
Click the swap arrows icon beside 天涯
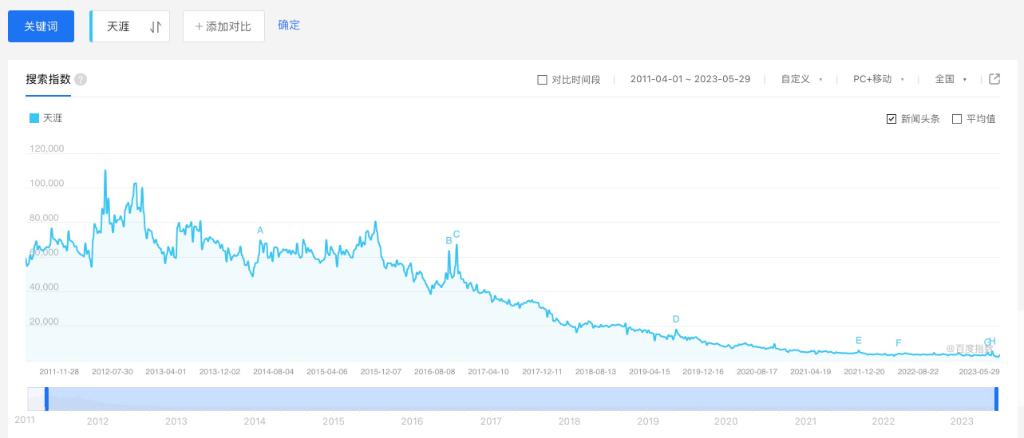[x=155, y=27]
